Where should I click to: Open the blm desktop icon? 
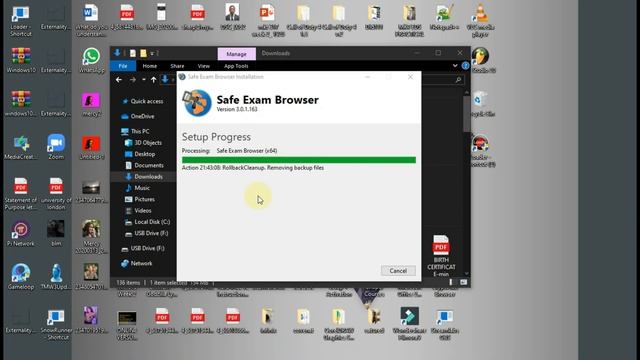point(56,233)
